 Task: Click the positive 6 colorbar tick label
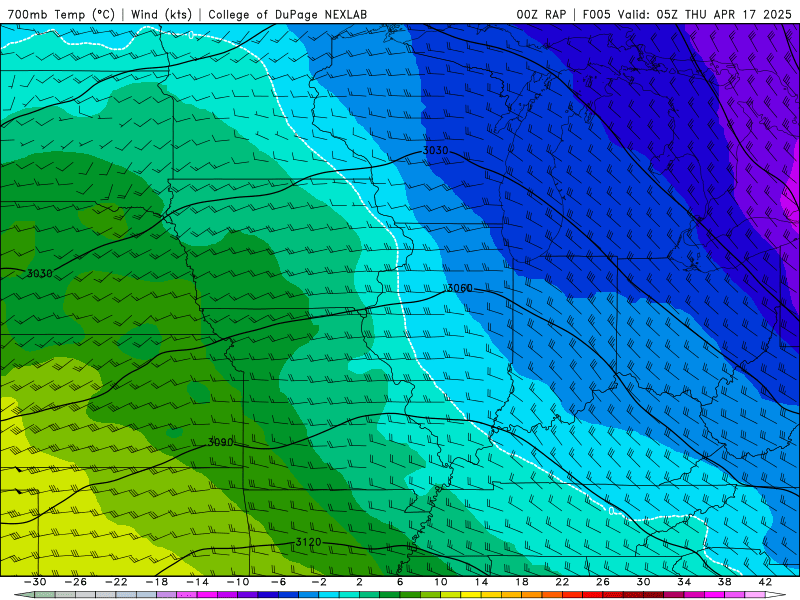(400, 582)
